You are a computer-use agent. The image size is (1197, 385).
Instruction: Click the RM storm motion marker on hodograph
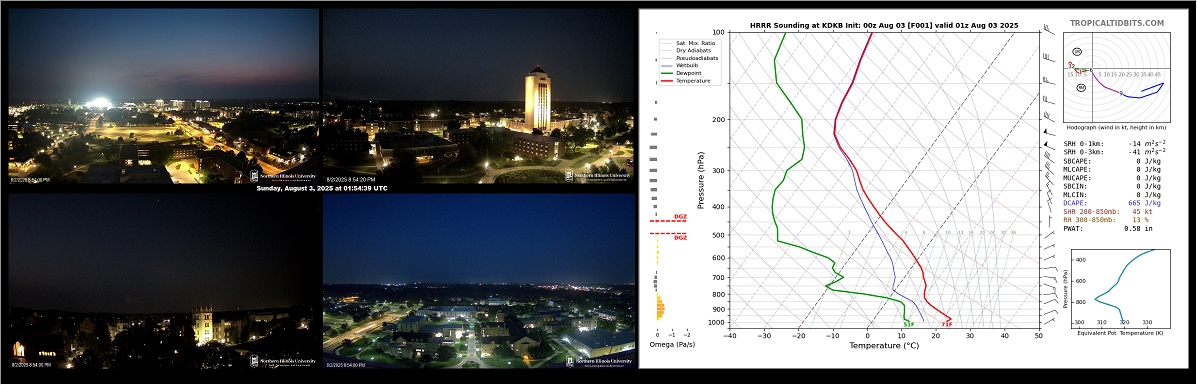1081,87
